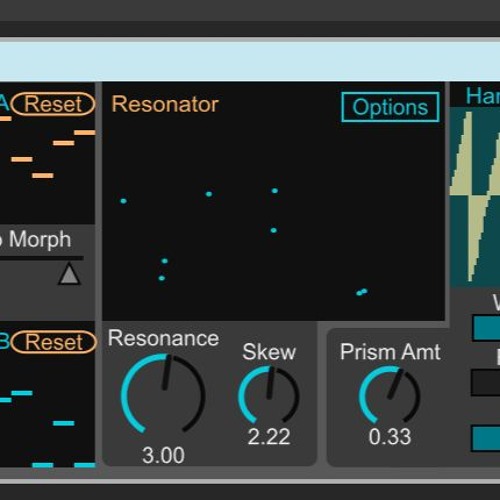Click the Skew value 2.22
This screenshot has height=500, width=500.
(269, 436)
